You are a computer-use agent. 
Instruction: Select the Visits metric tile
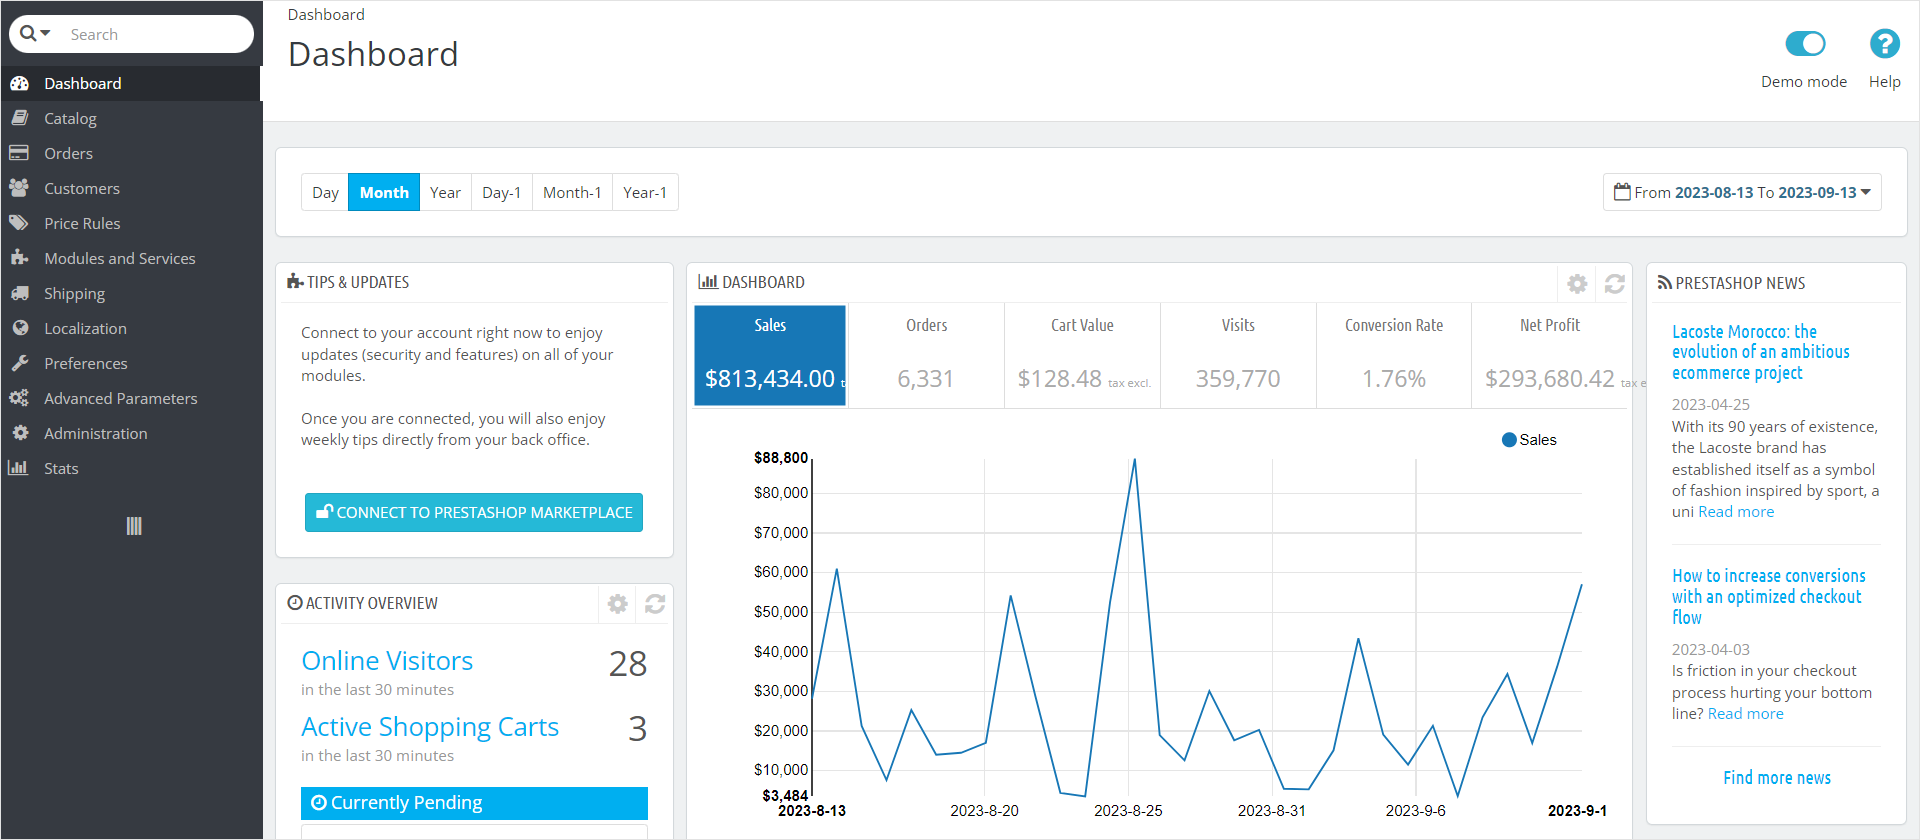point(1238,356)
